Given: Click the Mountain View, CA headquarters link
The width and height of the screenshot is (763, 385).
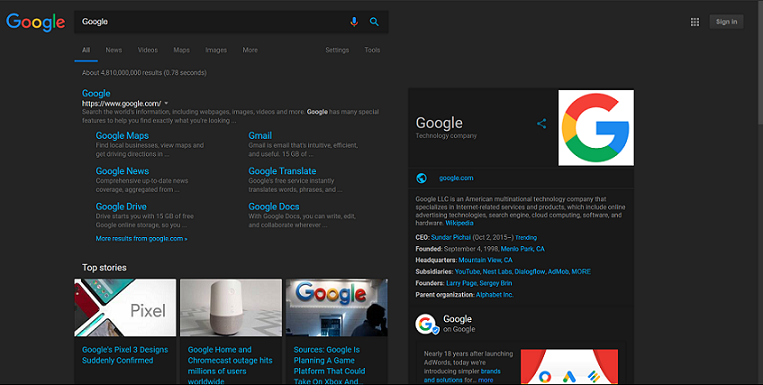Looking at the screenshot, I should (485, 260).
